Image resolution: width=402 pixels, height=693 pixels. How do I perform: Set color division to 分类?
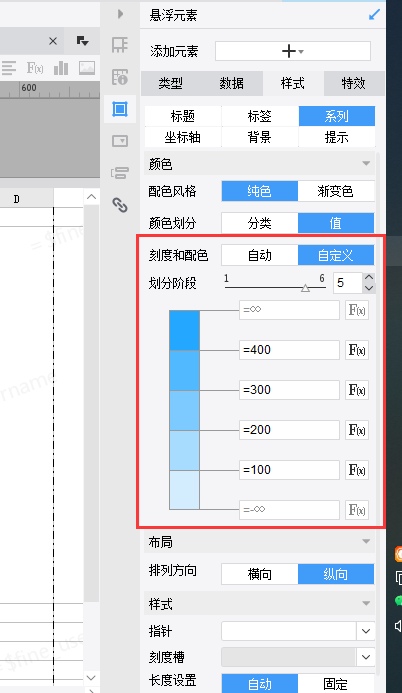click(x=260, y=223)
